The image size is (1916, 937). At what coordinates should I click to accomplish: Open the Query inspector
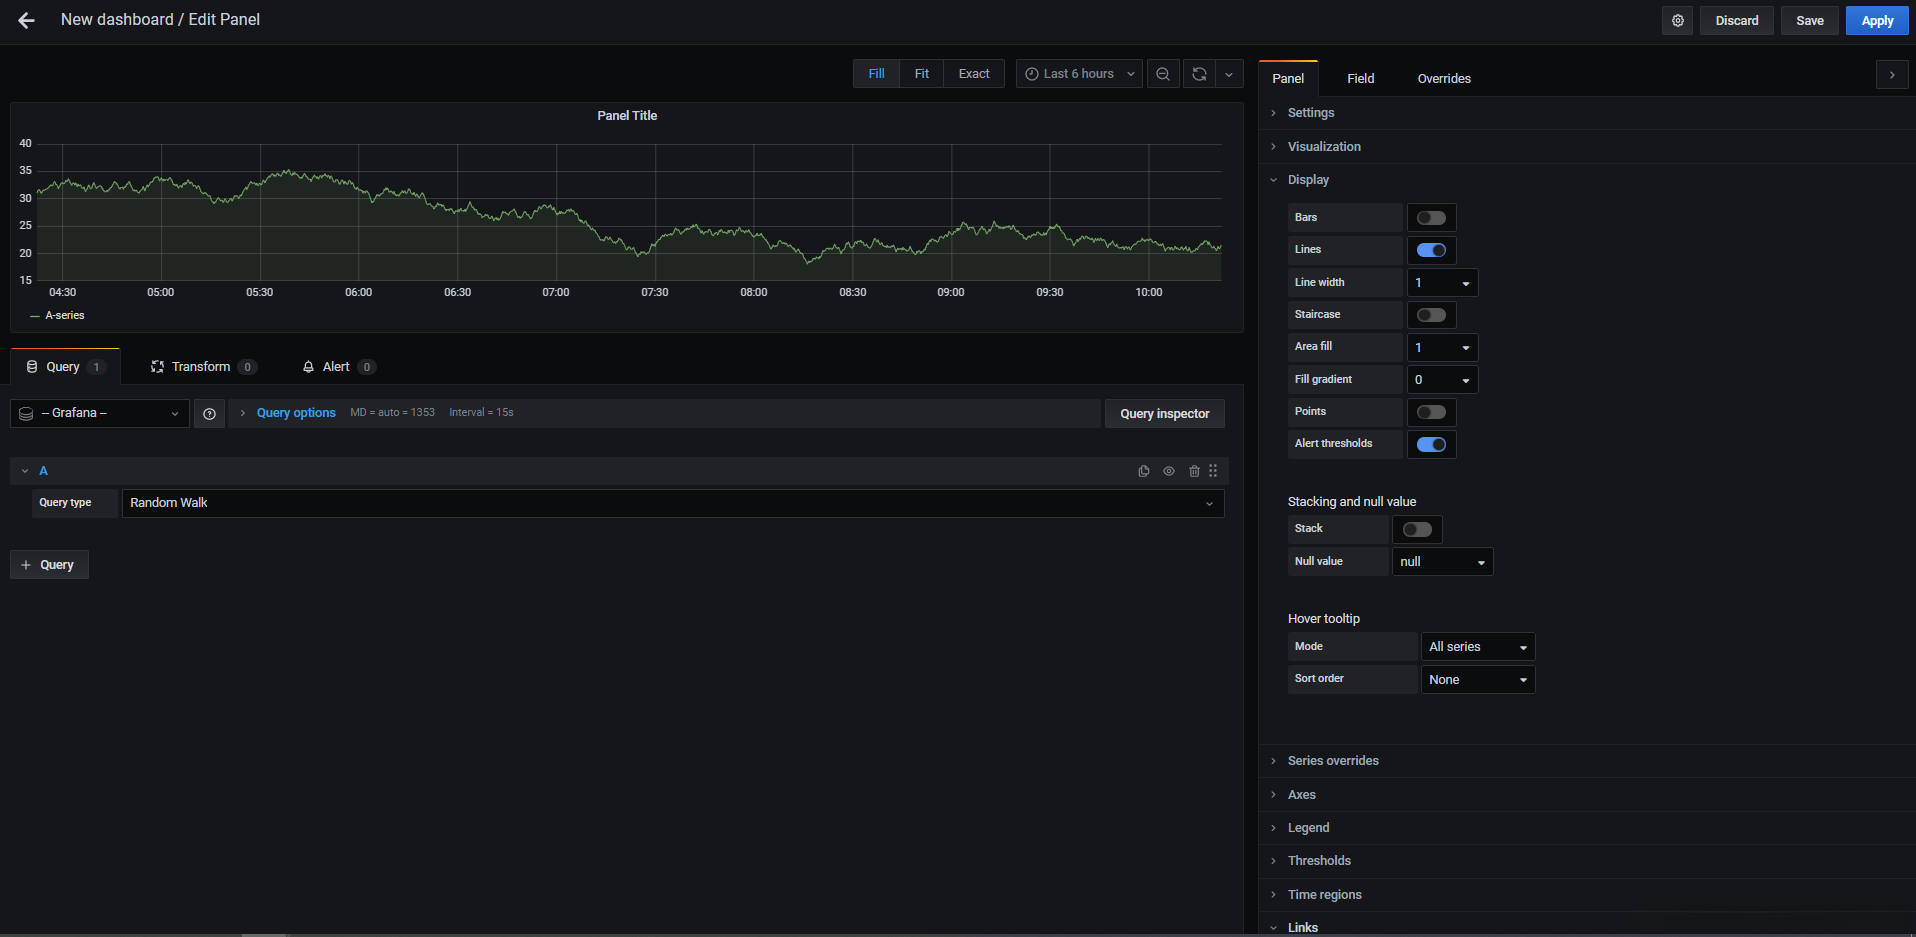tap(1164, 414)
